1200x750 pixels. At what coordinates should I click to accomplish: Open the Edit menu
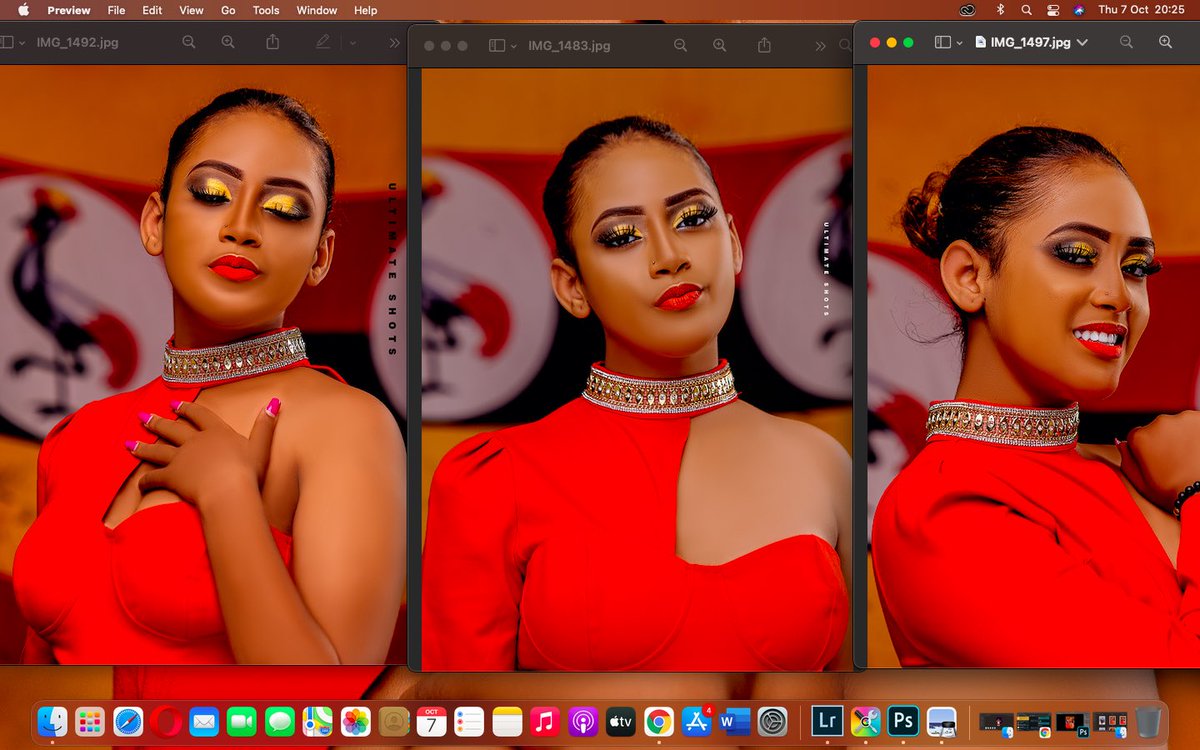coord(152,10)
